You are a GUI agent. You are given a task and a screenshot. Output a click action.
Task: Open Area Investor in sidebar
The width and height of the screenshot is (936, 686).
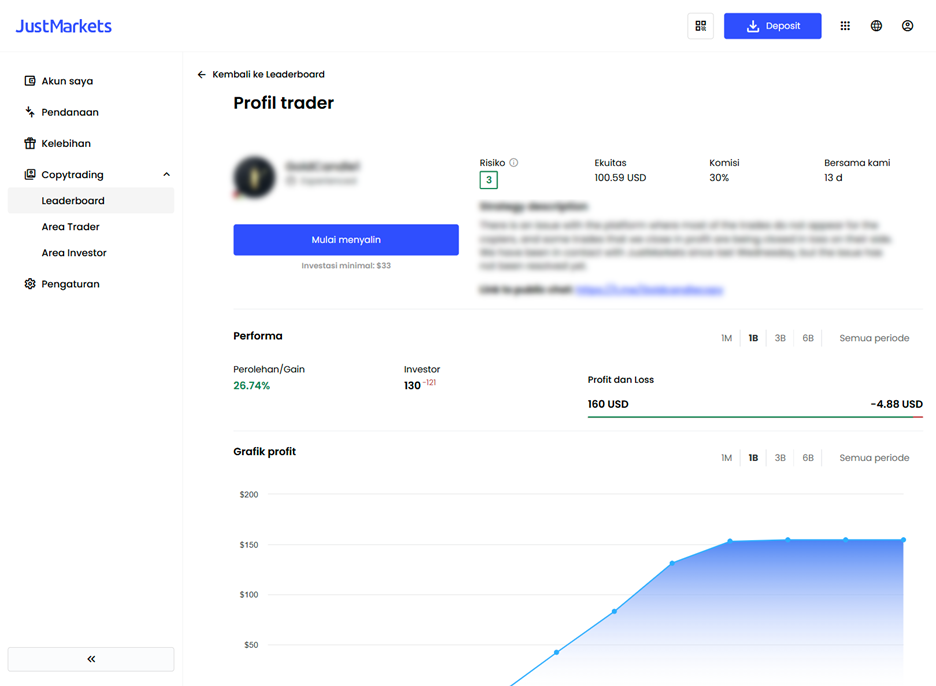[x=74, y=253]
